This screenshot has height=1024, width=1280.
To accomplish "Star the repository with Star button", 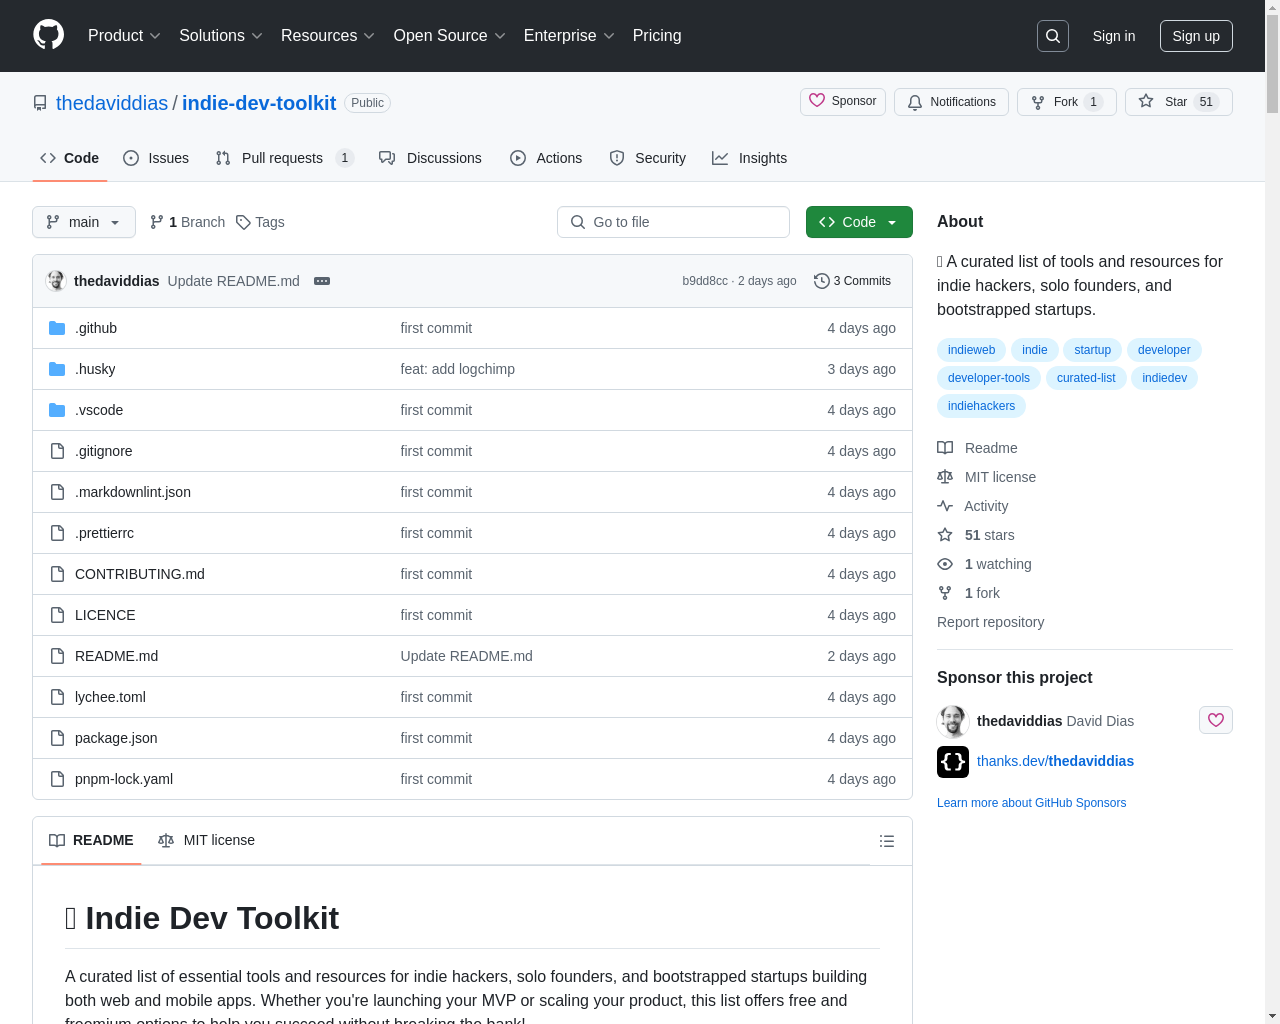I will point(1179,102).
